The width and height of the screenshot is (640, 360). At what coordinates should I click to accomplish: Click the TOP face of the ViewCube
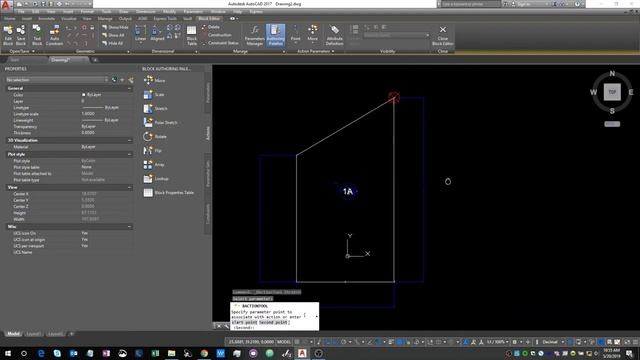point(612,92)
